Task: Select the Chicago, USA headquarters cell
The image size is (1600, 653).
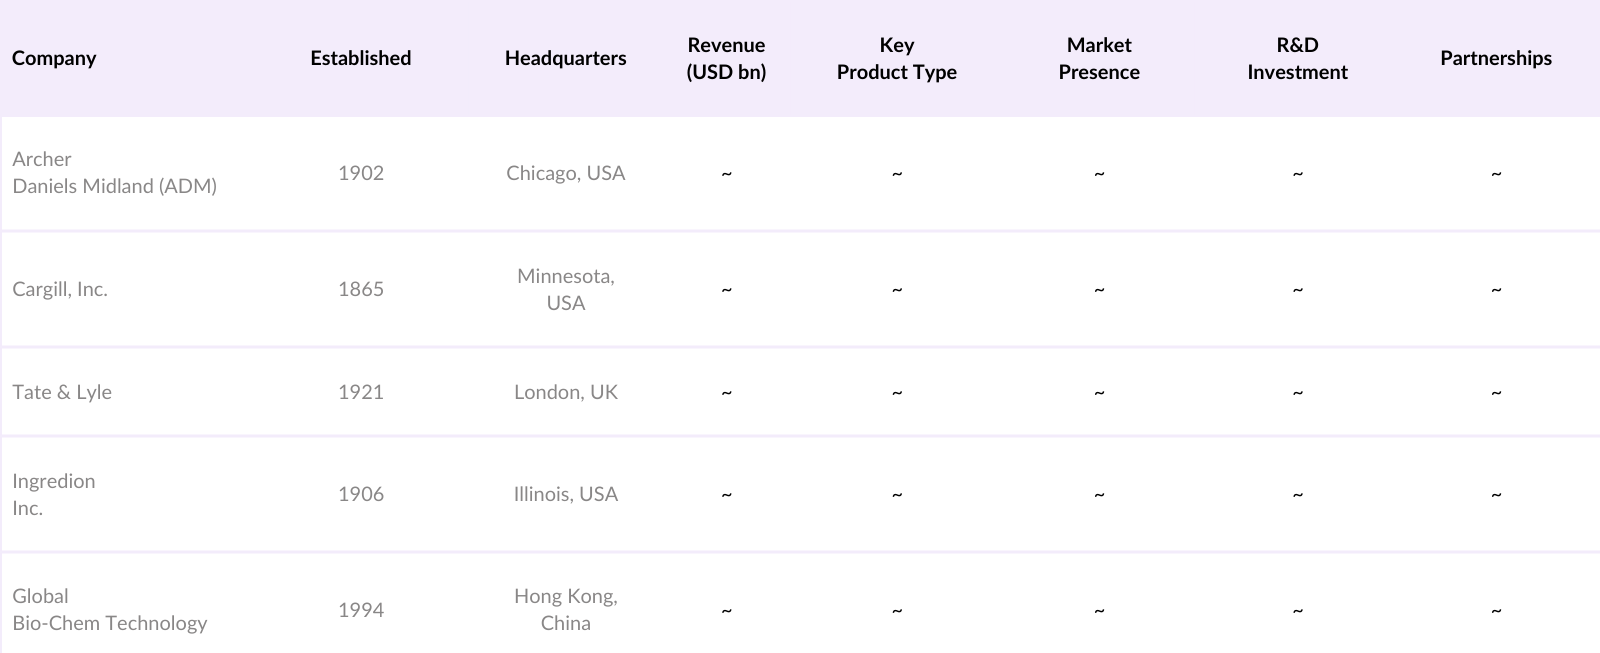Action: 565,173
